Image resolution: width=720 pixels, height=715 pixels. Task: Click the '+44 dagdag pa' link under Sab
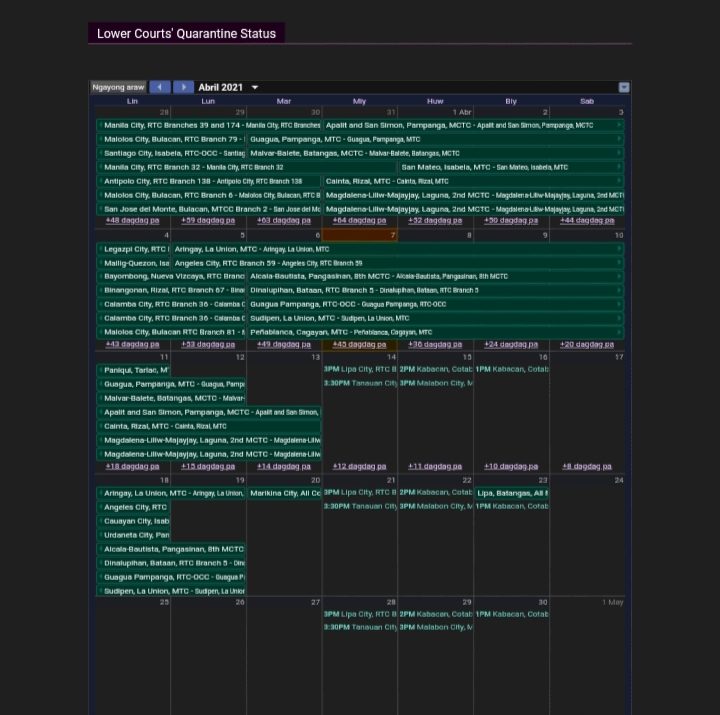586,220
